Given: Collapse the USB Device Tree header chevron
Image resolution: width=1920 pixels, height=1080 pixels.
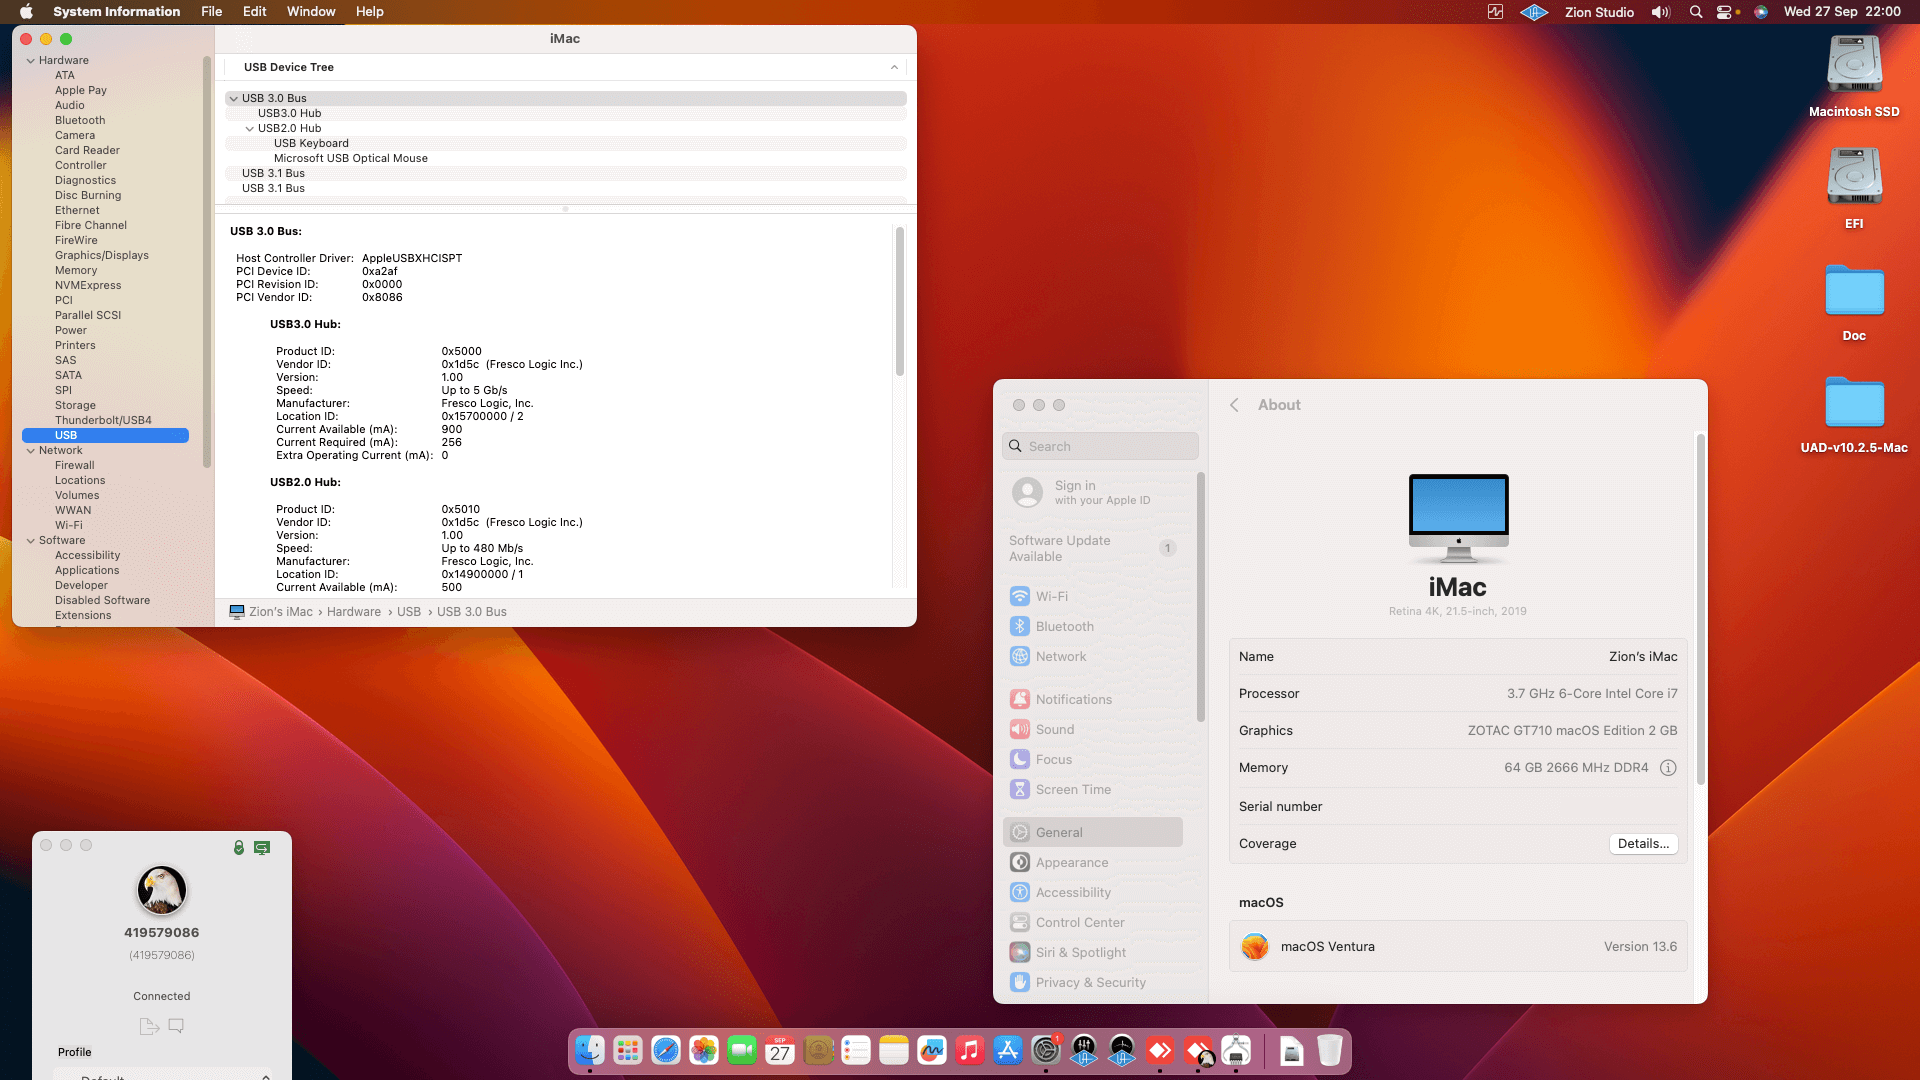Looking at the screenshot, I should pyautogui.click(x=894, y=67).
